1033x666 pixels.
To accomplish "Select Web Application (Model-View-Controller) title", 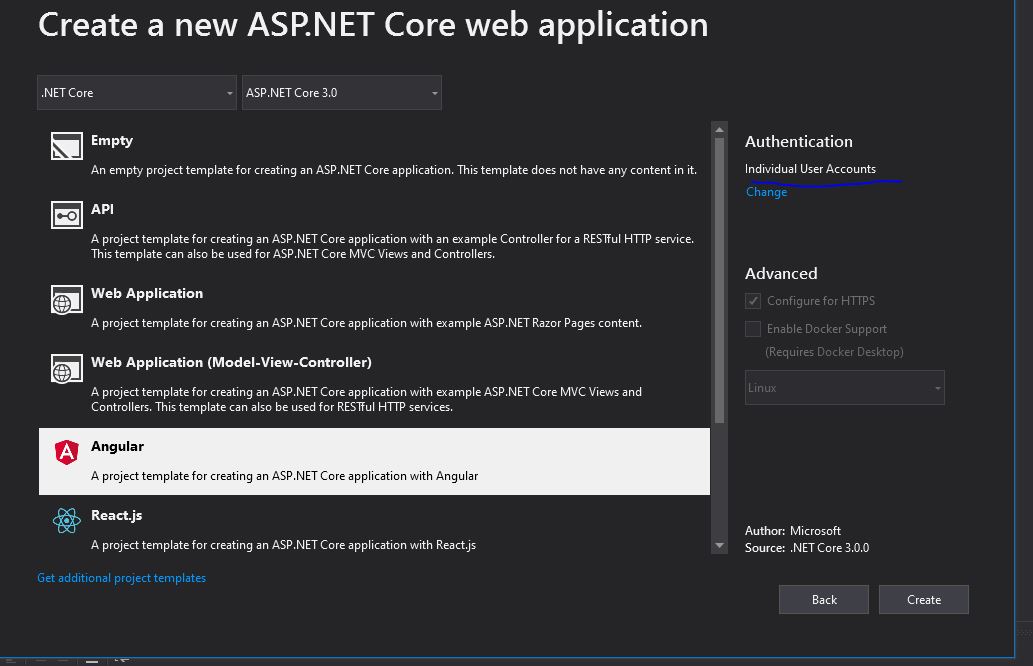I will [231, 362].
